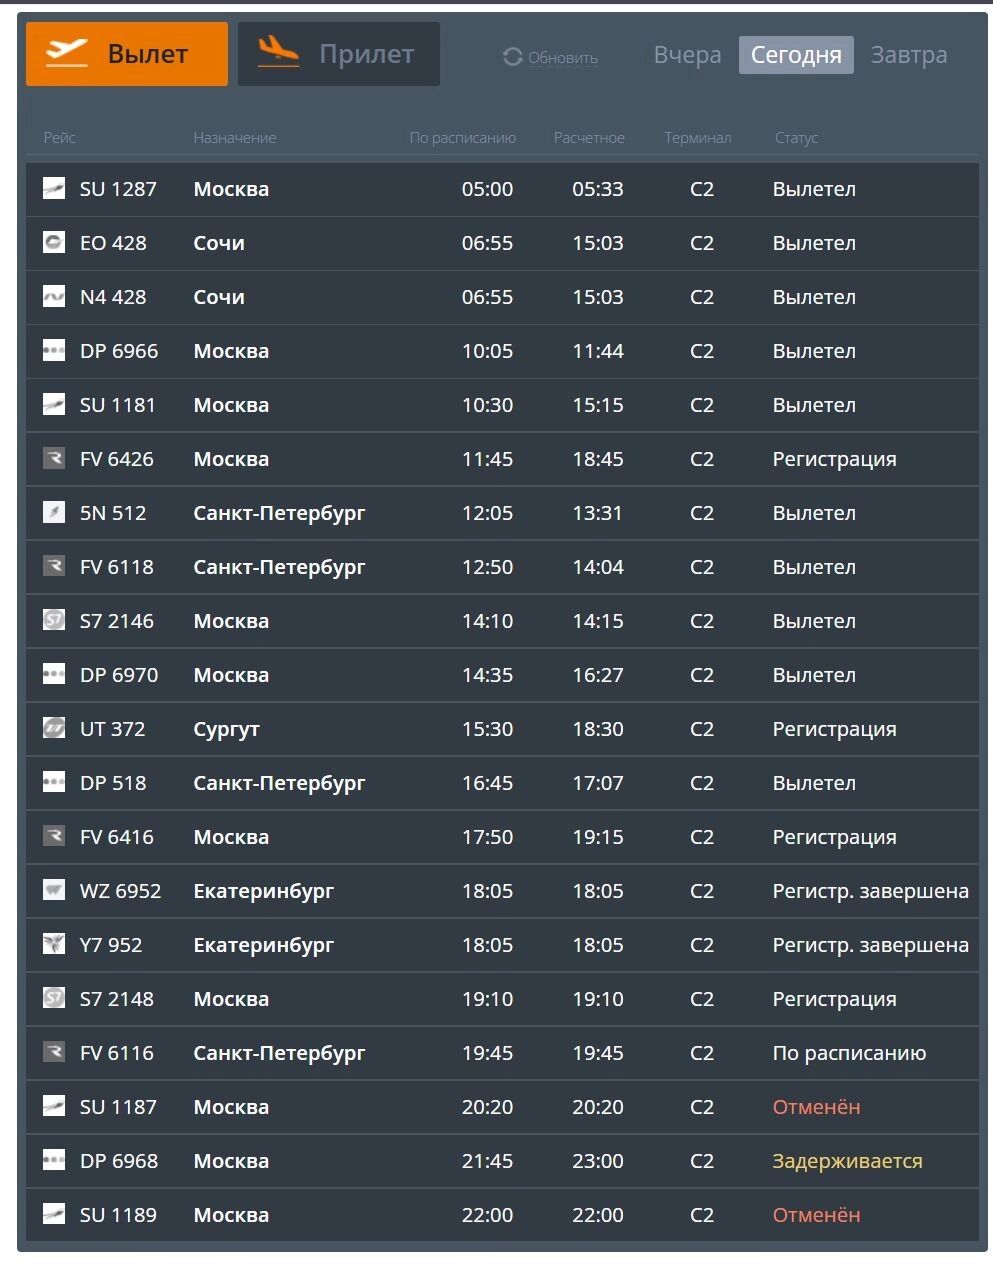Switch to the Прилет arrivals tab
Viewport: 993px width, 1265px height.
(339, 54)
